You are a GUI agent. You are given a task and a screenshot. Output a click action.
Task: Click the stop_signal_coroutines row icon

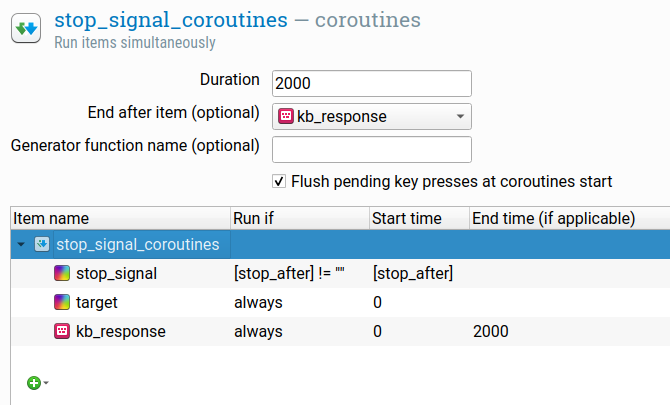pos(42,244)
